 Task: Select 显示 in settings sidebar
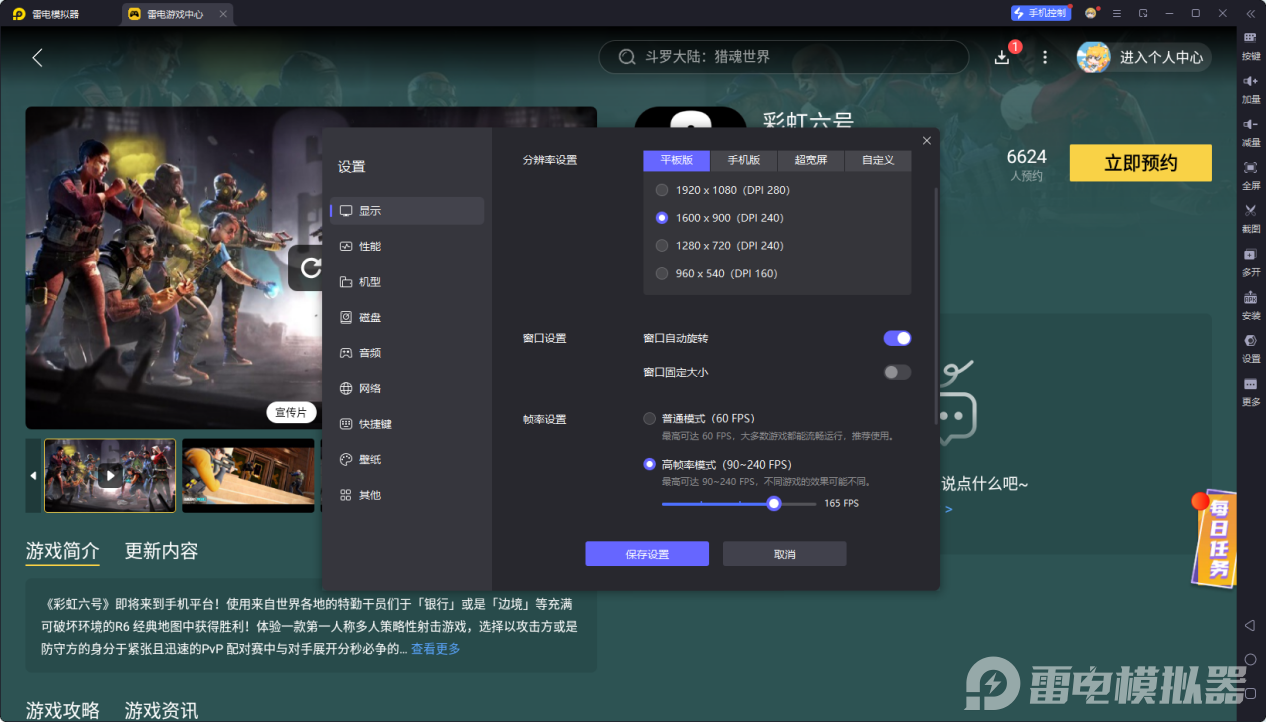[x=407, y=211]
